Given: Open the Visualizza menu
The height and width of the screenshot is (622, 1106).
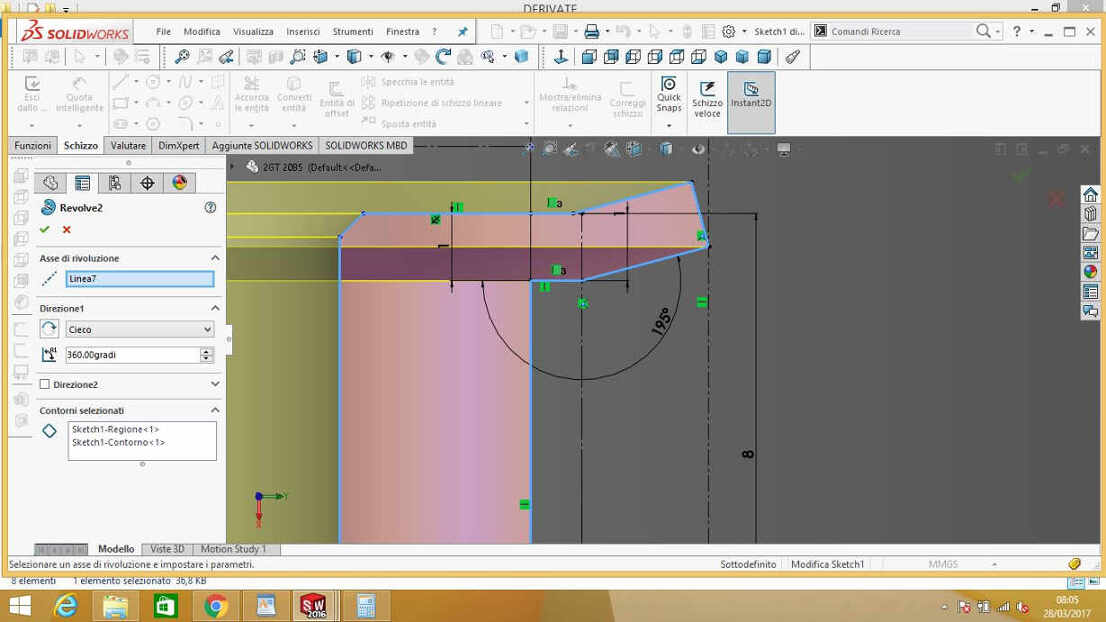Looking at the screenshot, I should pyautogui.click(x=253, y=32).
